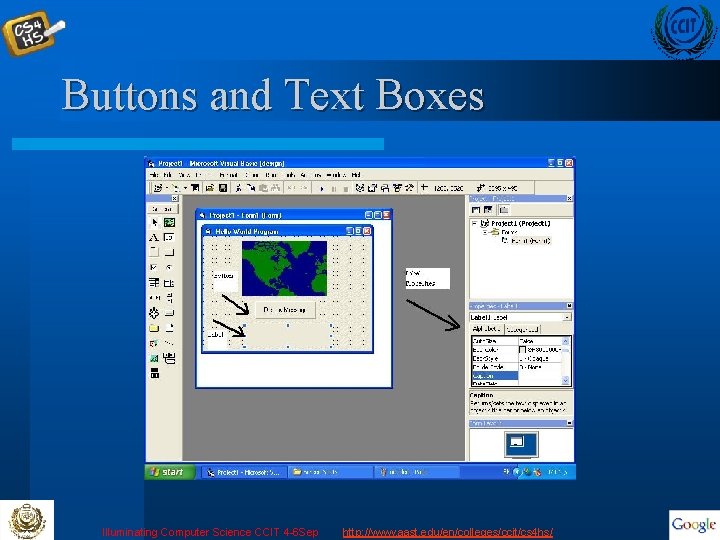Pick the CheckBox tool in the toolbox
The image size is (720, 540).
[x=154, y=267]
